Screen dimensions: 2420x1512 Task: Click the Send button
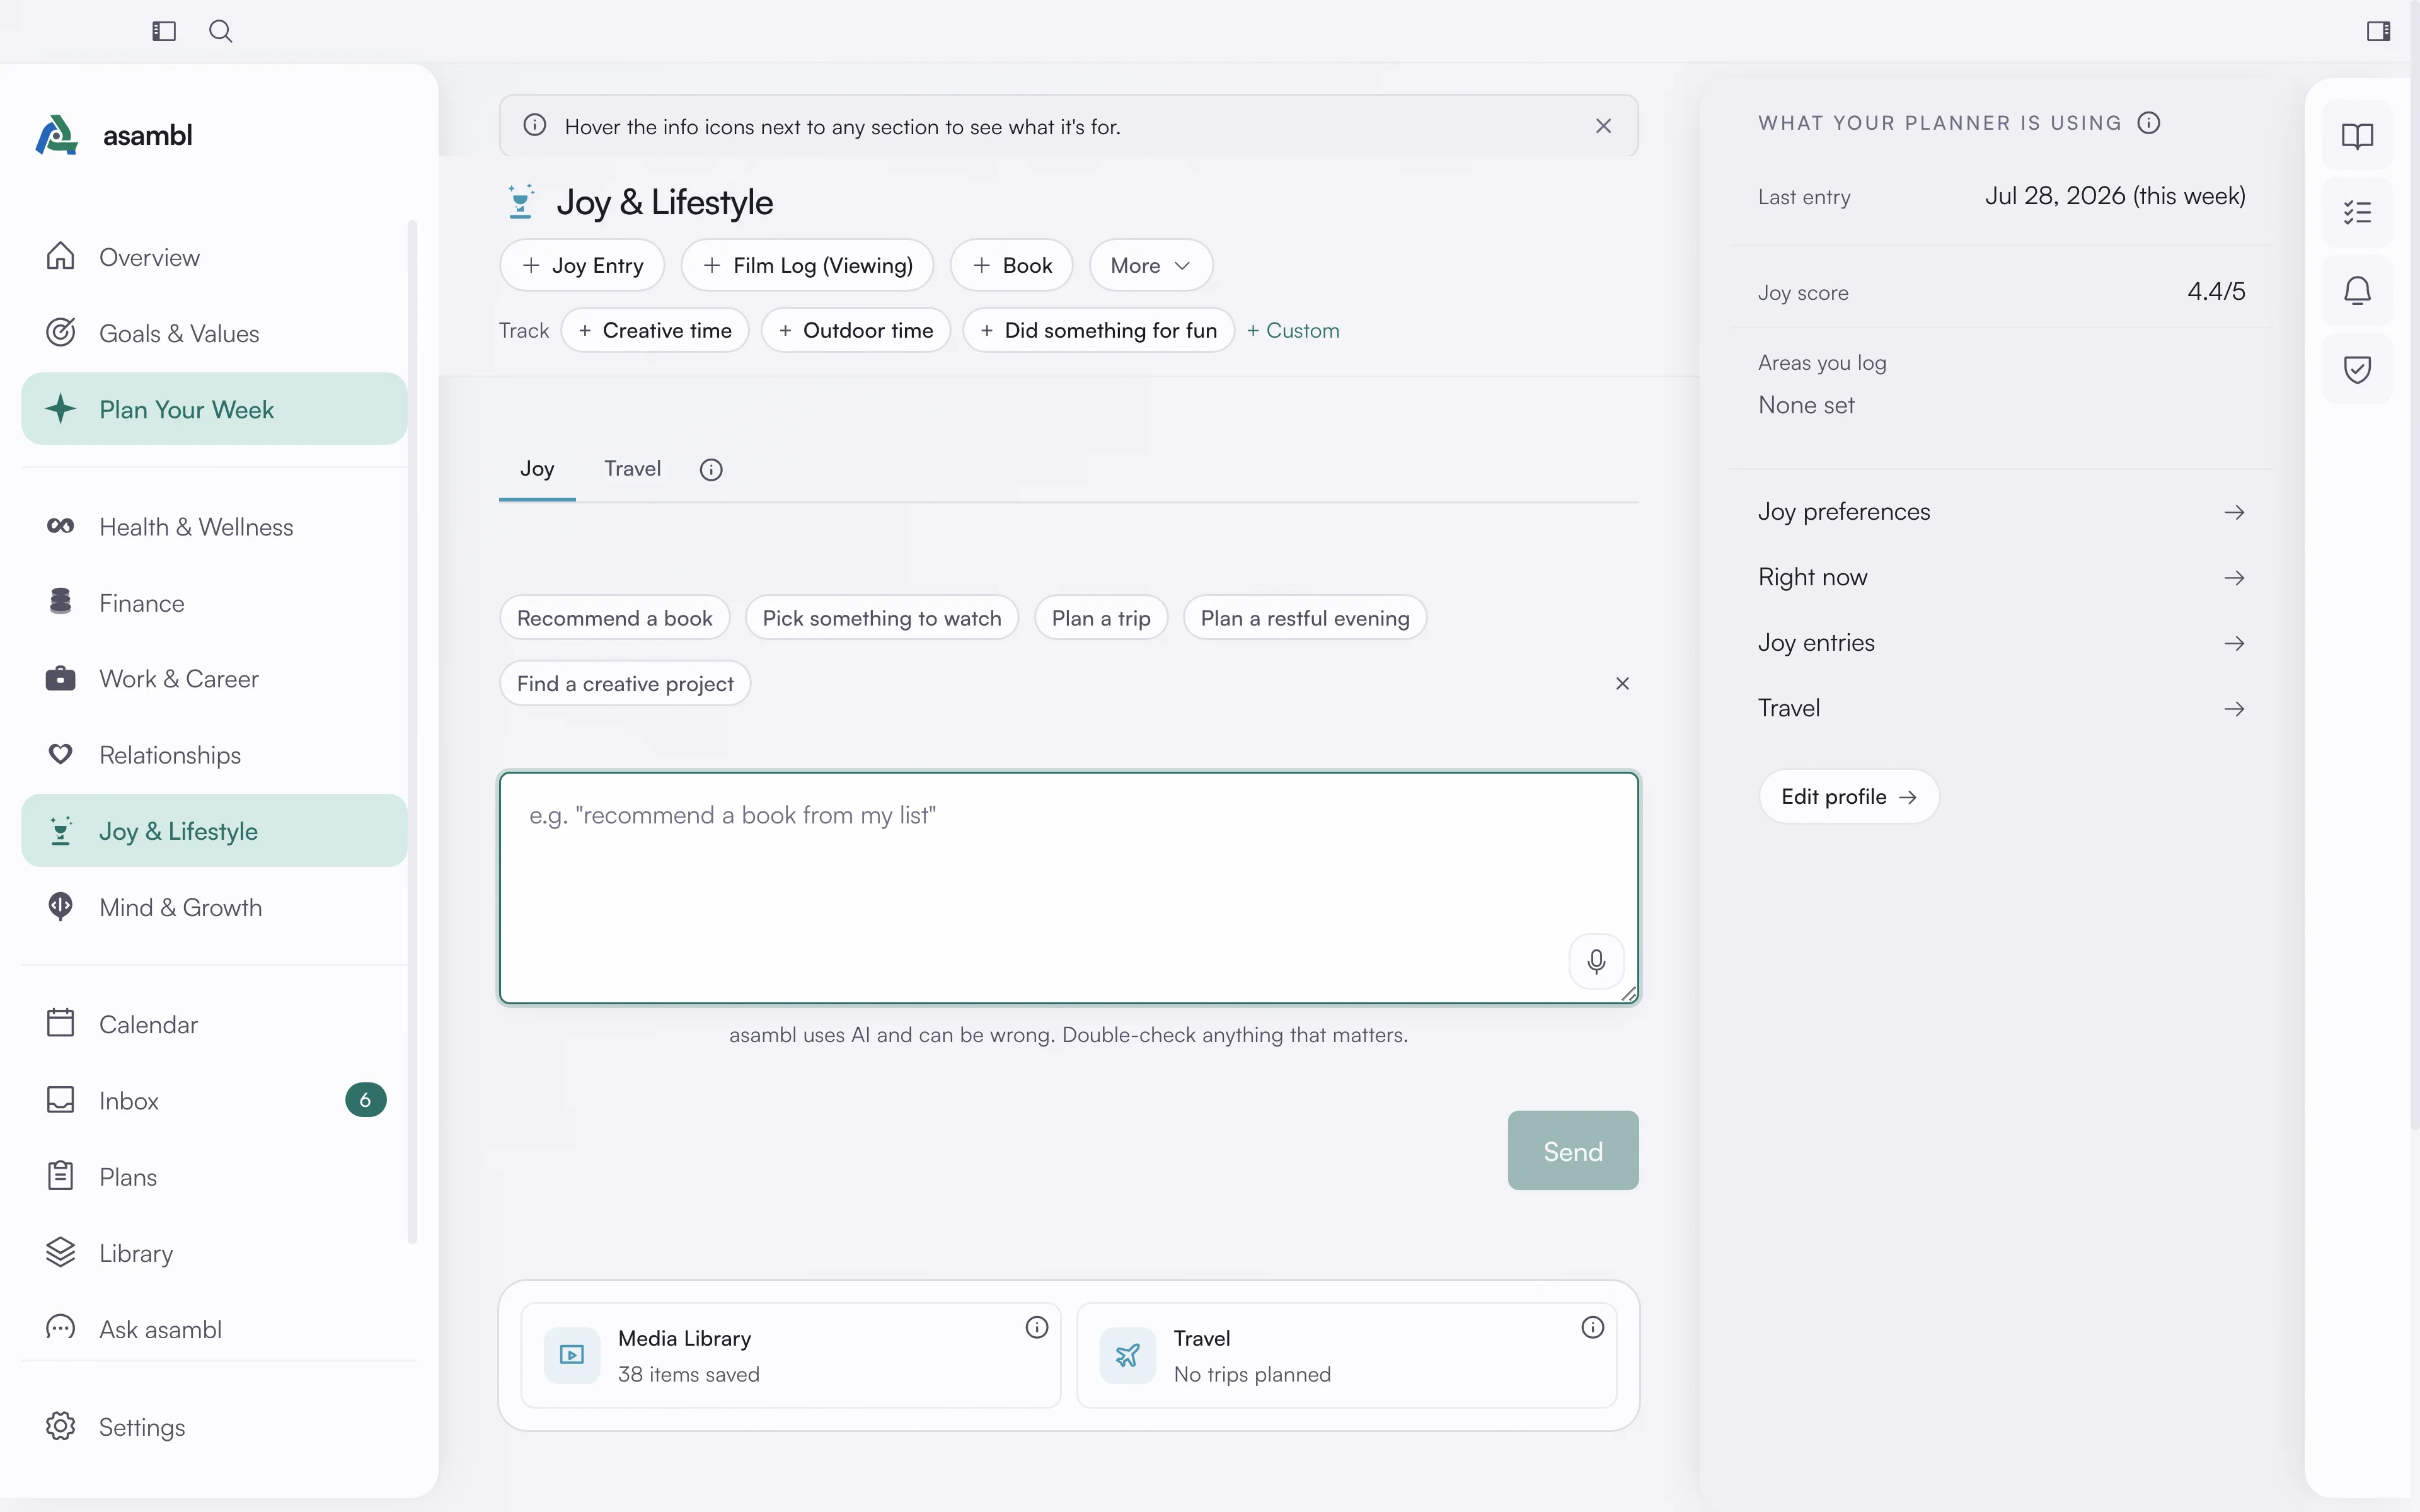pos(1573,1151)
